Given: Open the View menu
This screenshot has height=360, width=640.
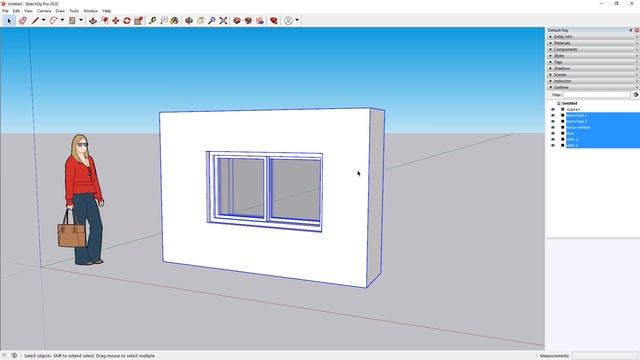Looking at the screenshot, I should point(29,11).
